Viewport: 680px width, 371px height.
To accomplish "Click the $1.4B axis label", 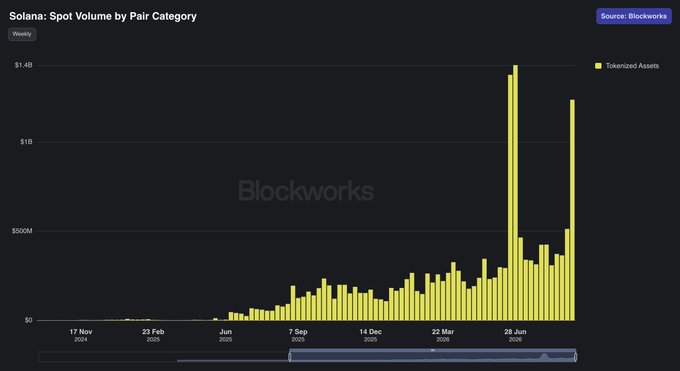I will coord(23,65).
